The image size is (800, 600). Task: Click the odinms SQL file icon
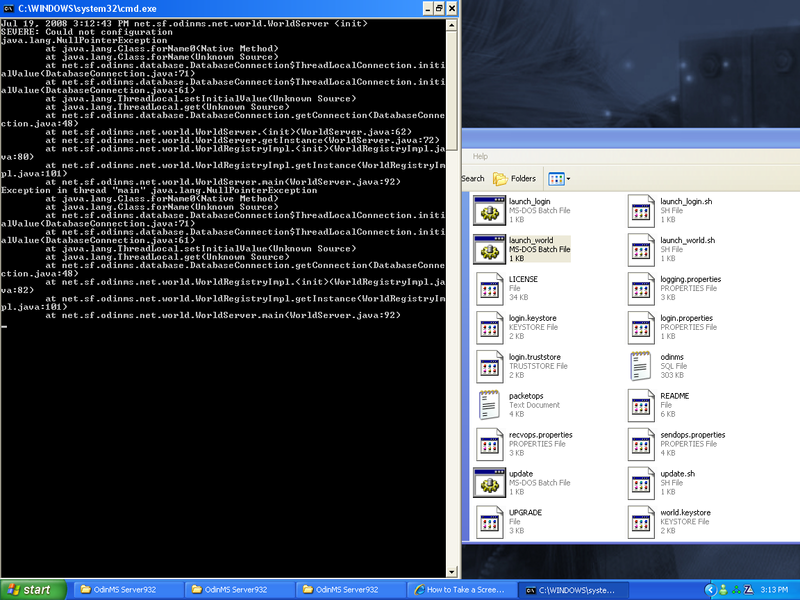[x=642, y=367]
